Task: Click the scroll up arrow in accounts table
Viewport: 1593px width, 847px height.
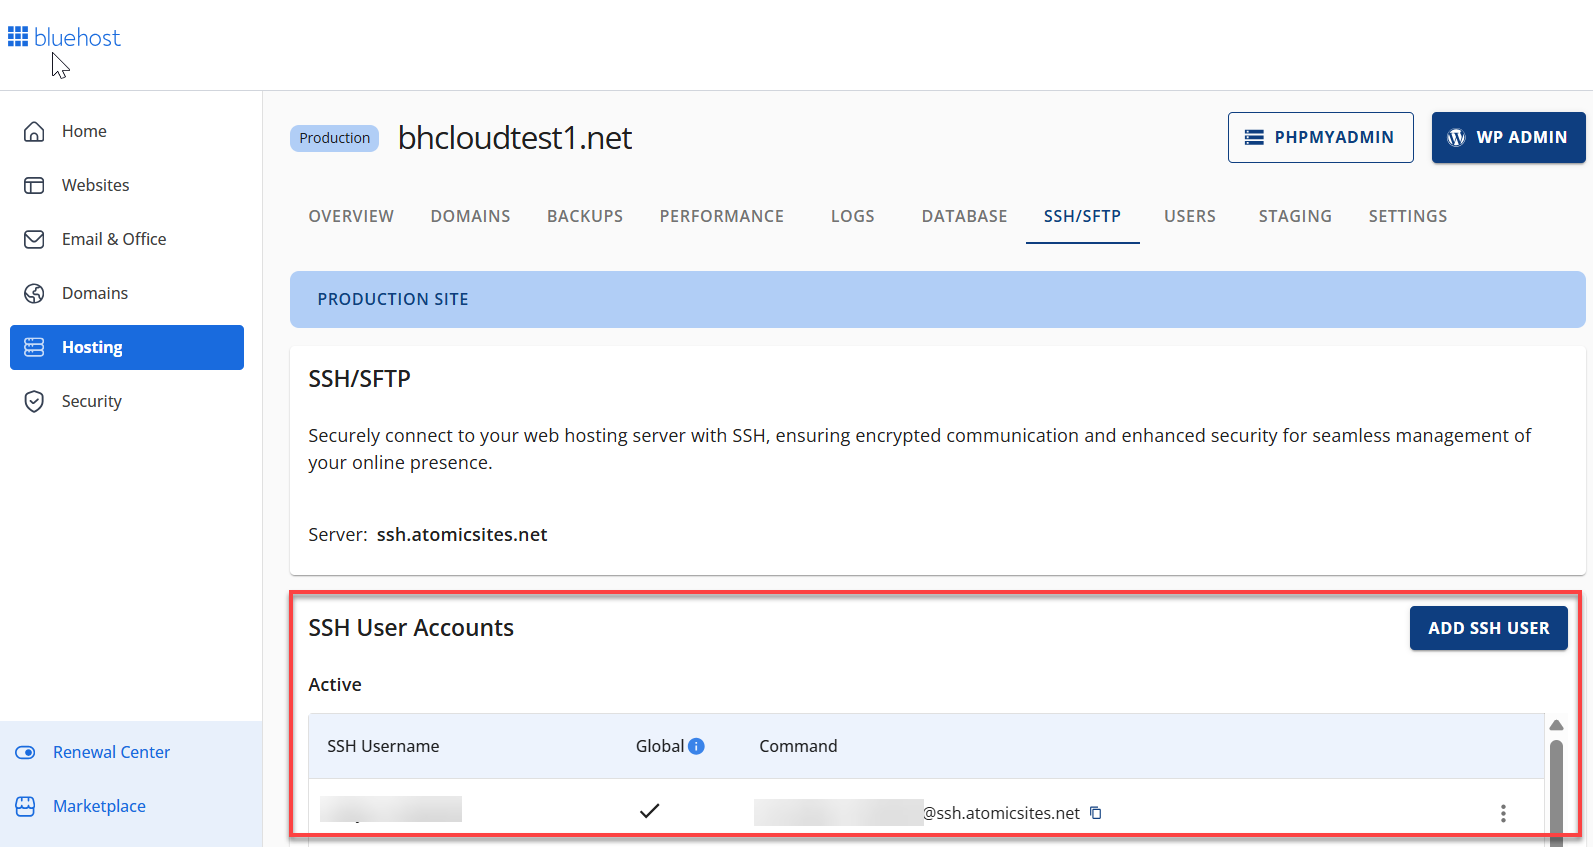Action: tap(1556, 725)
